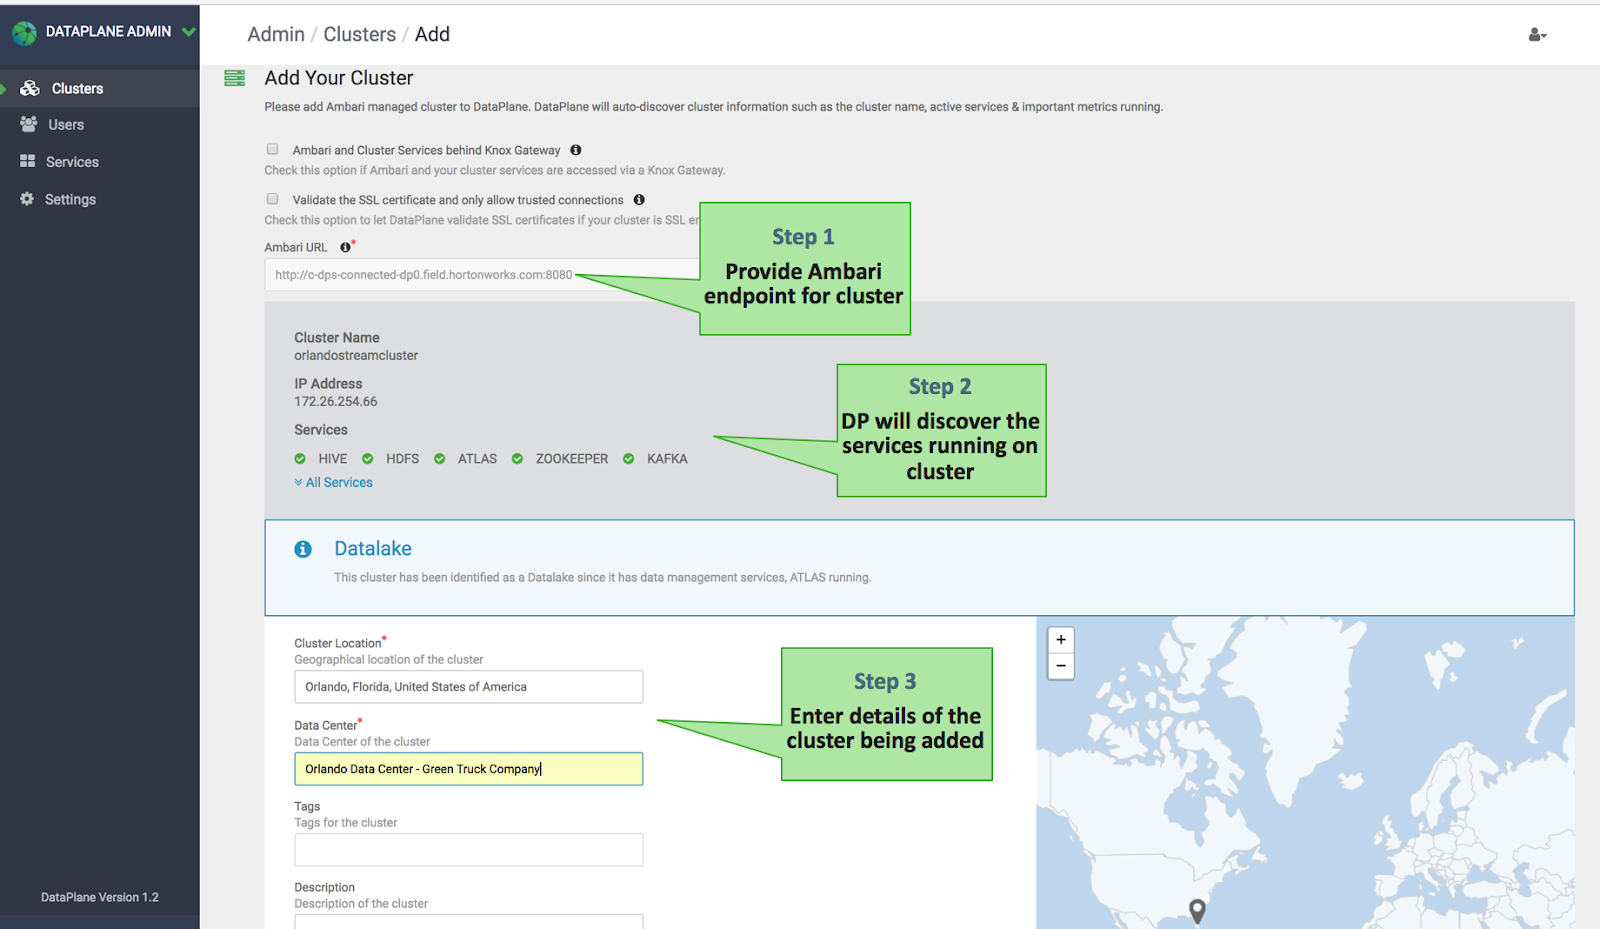Image resolution: width=1600 pixels, height=929 pixels.
Task: Click info icon next to Knox Gateway
Action: (576, 150)
